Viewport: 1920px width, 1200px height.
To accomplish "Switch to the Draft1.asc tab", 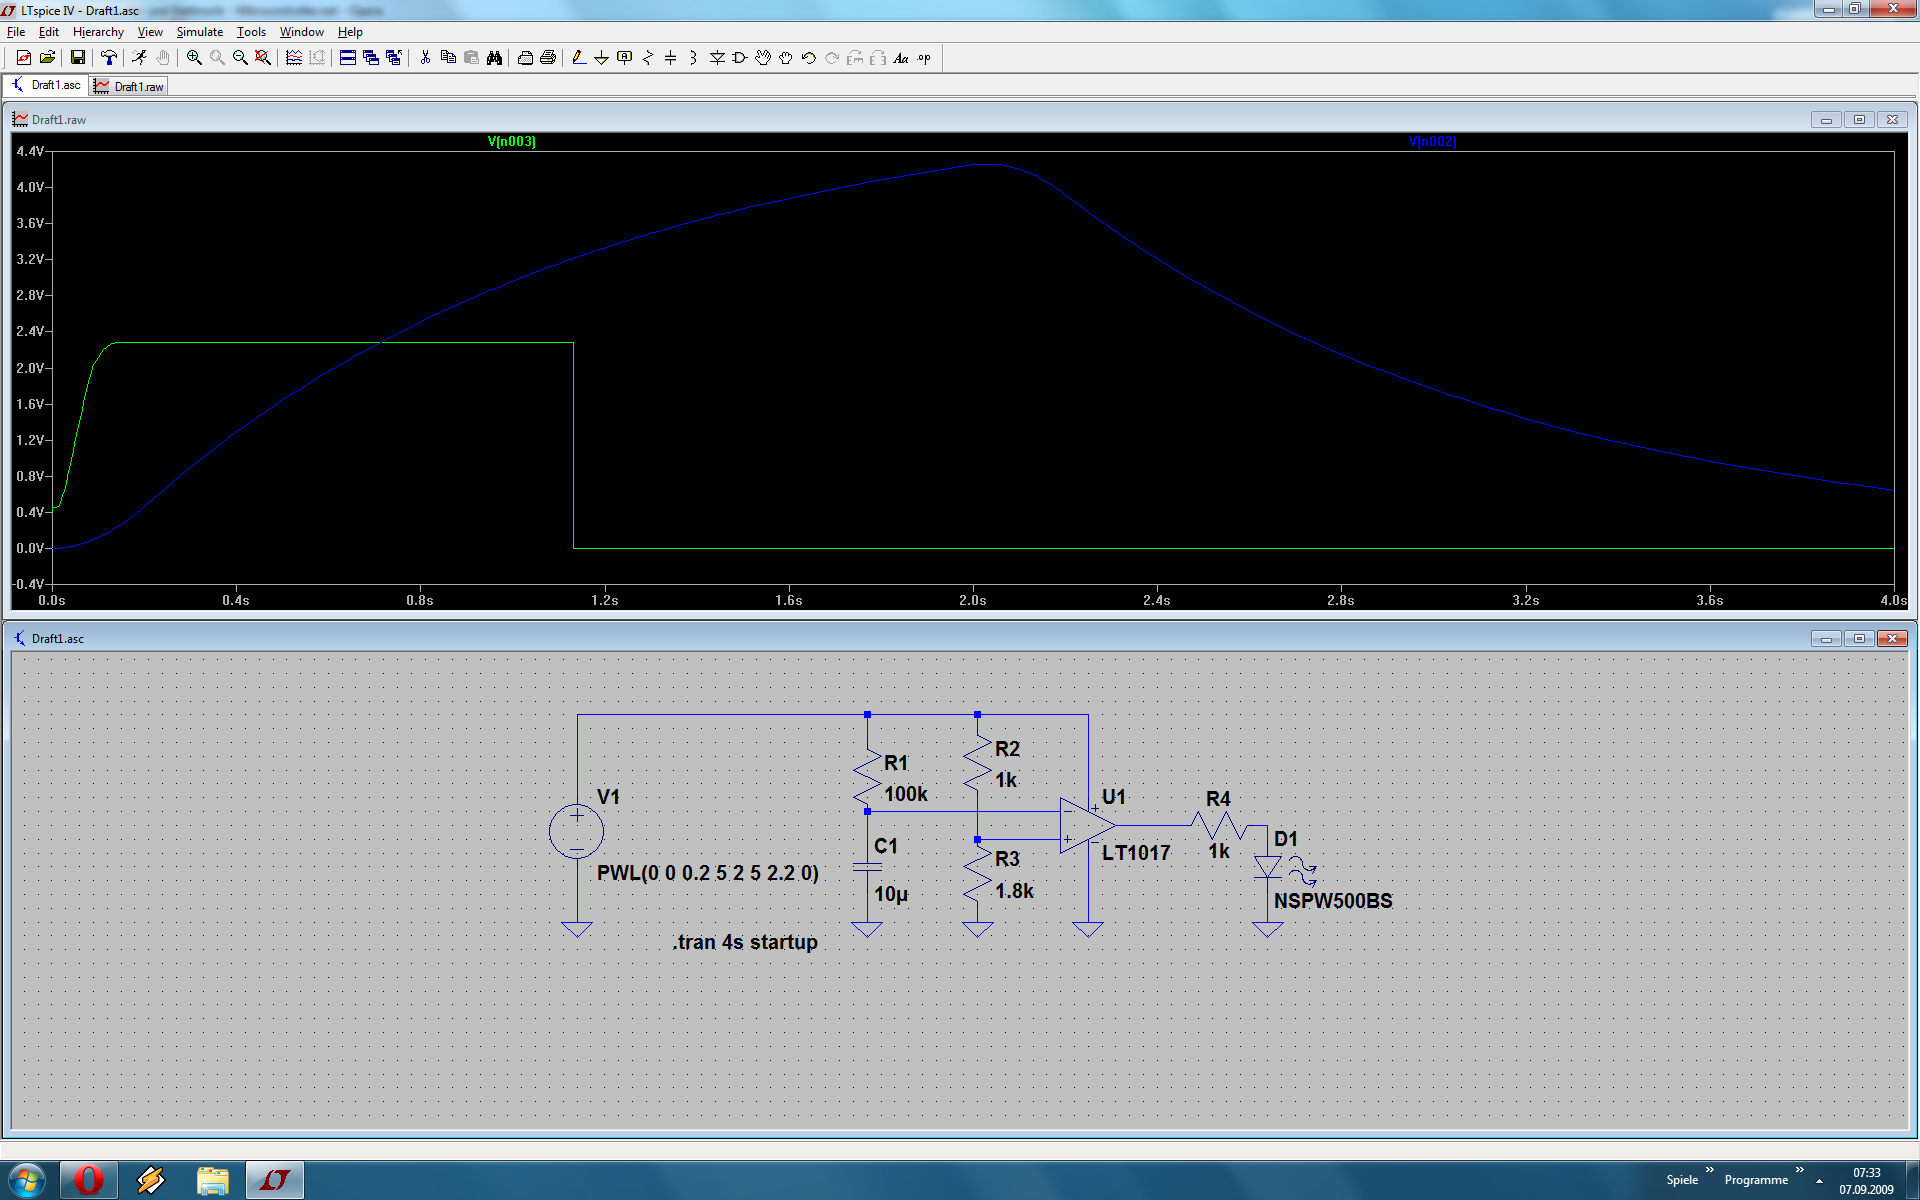I will click(46, 85).
